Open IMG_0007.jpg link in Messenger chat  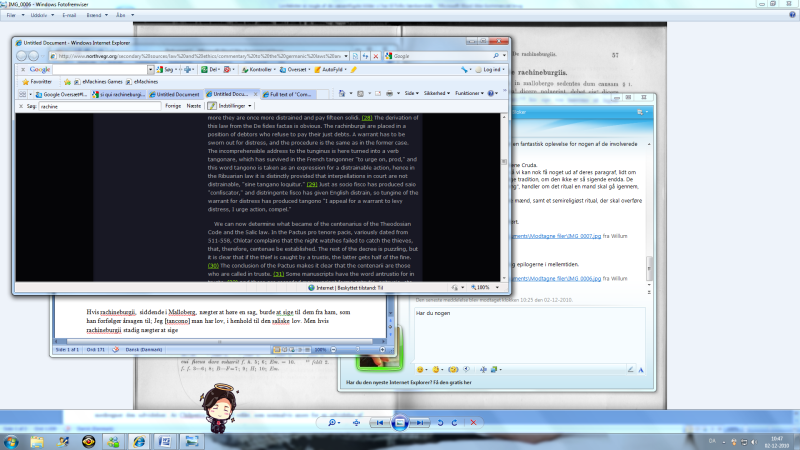tap(556, 236)
